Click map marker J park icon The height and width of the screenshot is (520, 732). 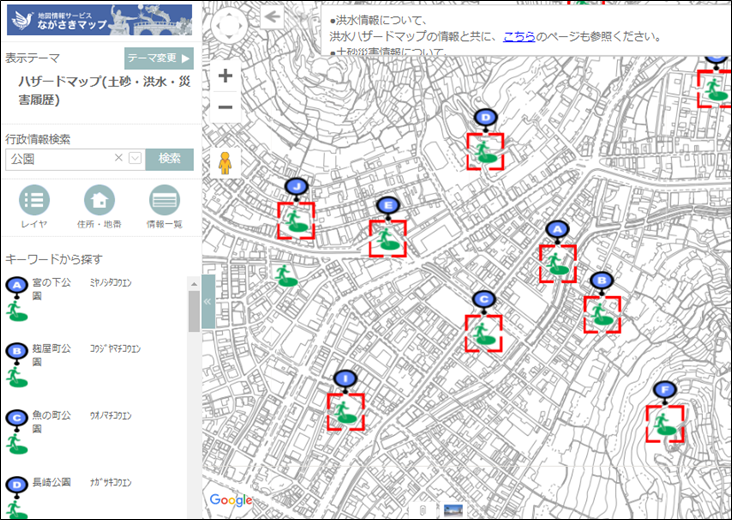point(295,220)
